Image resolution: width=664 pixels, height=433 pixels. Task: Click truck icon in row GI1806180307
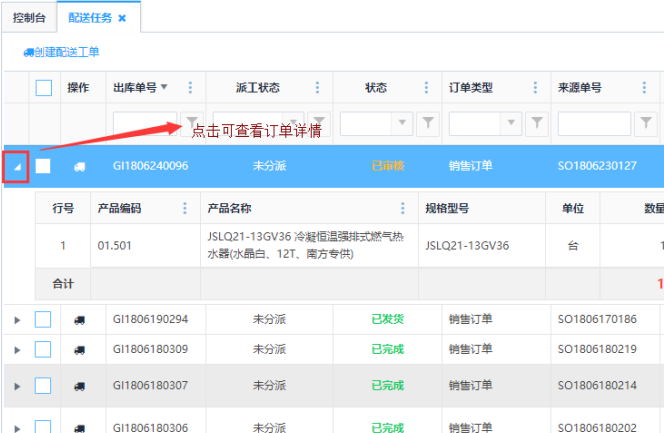79,385
